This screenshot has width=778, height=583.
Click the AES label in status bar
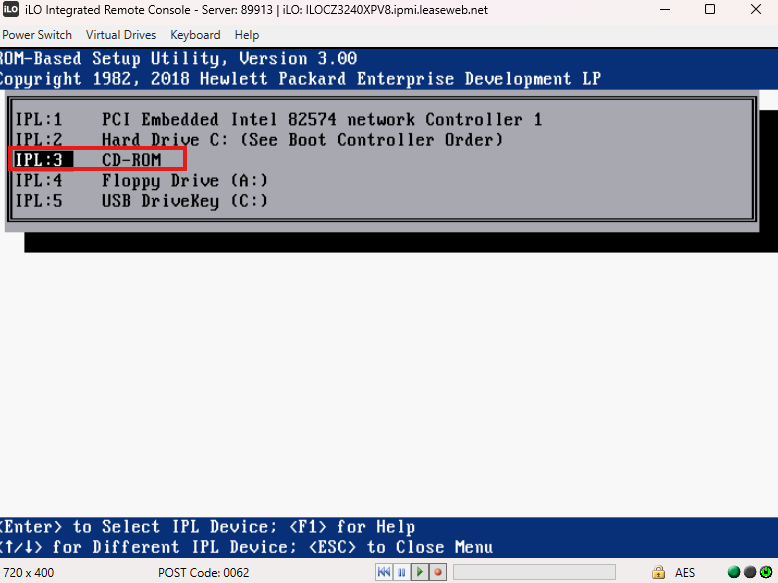[685, 573]
